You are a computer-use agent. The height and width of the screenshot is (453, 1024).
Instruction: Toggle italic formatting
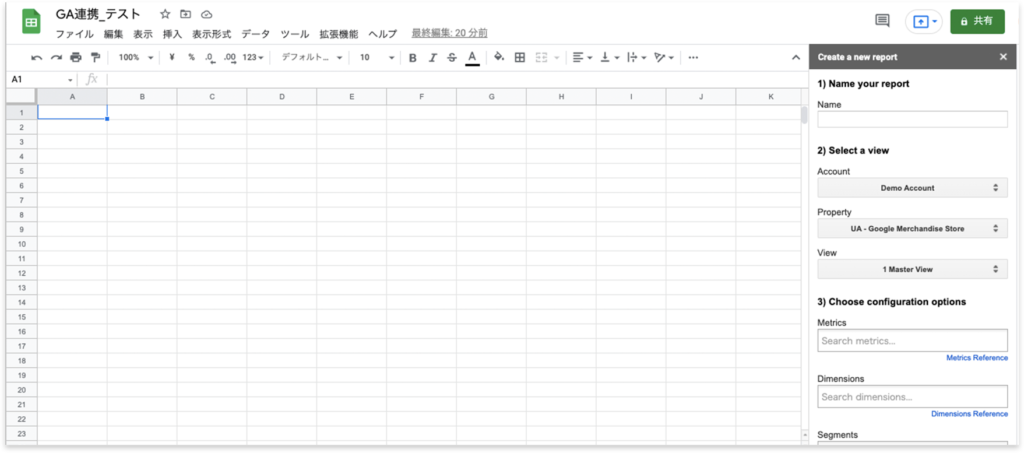(x=432, y=58)
